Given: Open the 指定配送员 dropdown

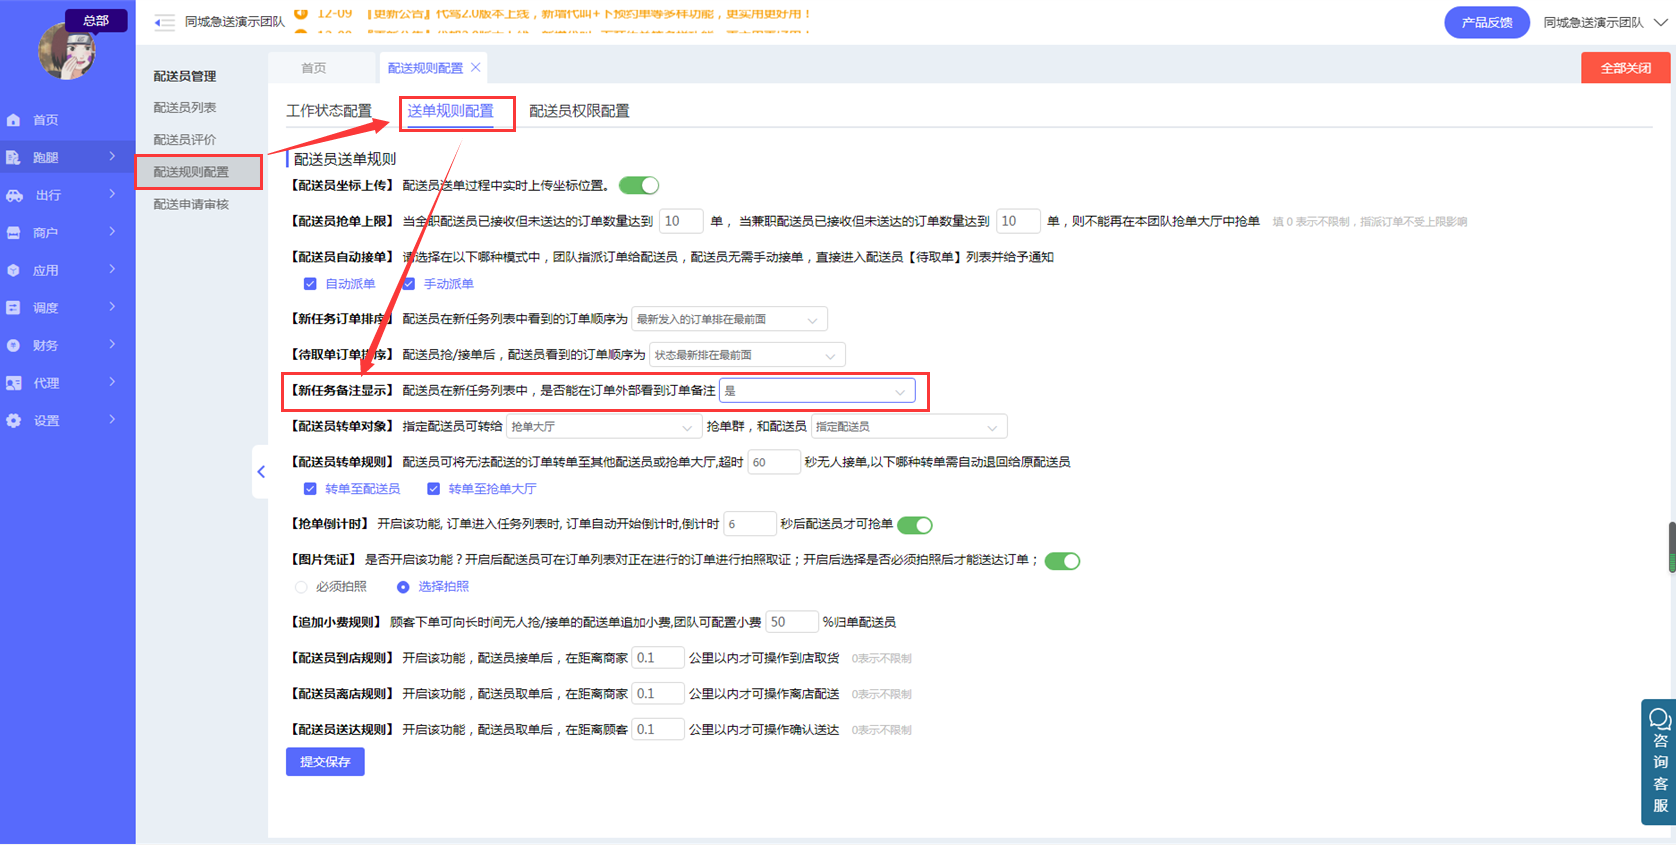Looking at the screenshot, I should [909, 427].
